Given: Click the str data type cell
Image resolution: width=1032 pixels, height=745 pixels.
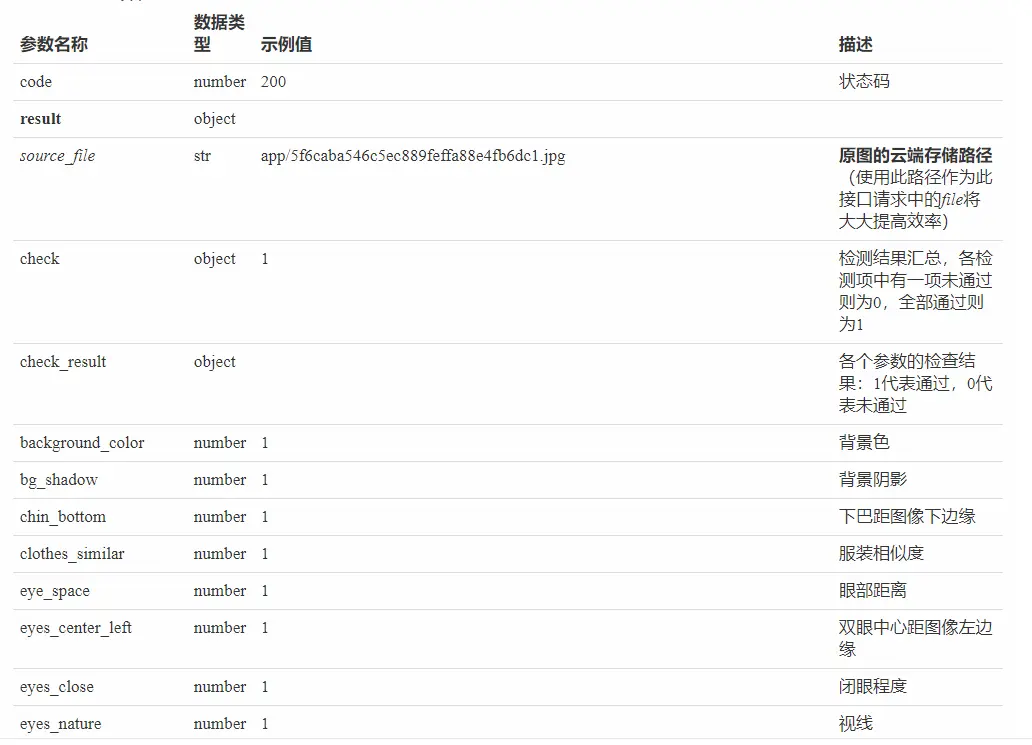Looking at the screenshot, I should point(202,156).
